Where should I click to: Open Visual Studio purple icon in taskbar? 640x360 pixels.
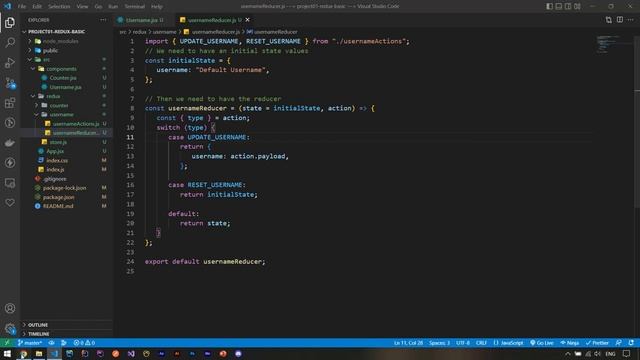(x=131, y=354)
